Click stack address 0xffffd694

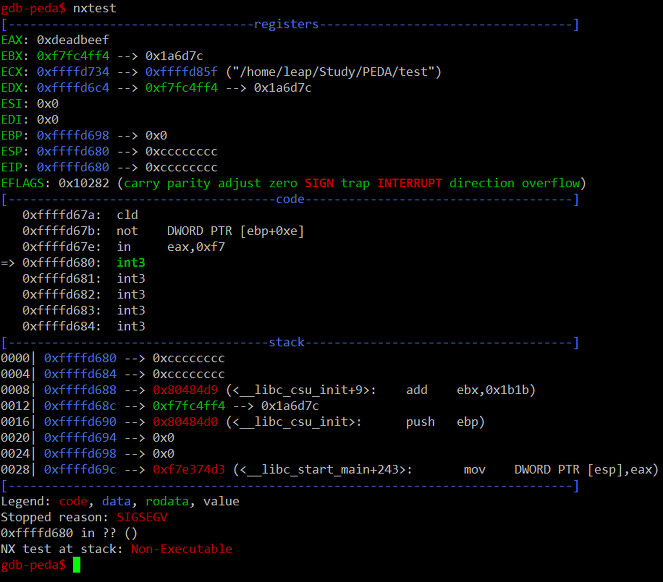coord(80,438)
